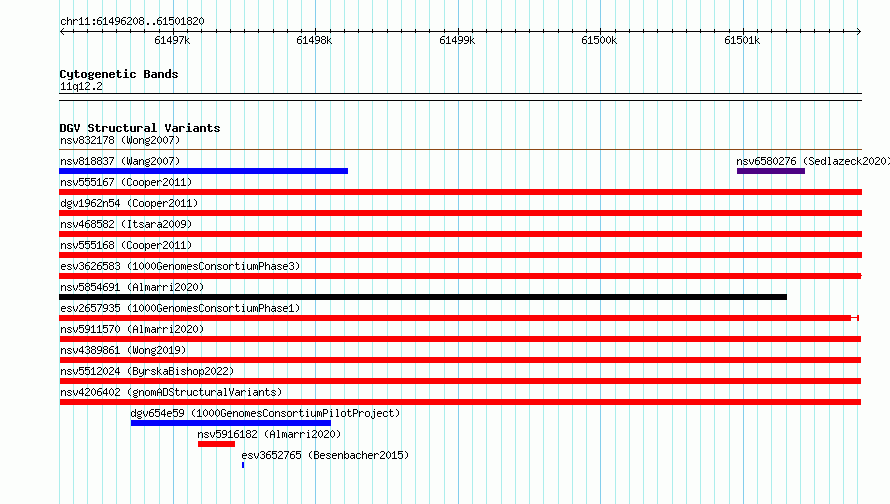Click the short red bar of nsv5916182
The image size is (890, 504).
point(216,444)
